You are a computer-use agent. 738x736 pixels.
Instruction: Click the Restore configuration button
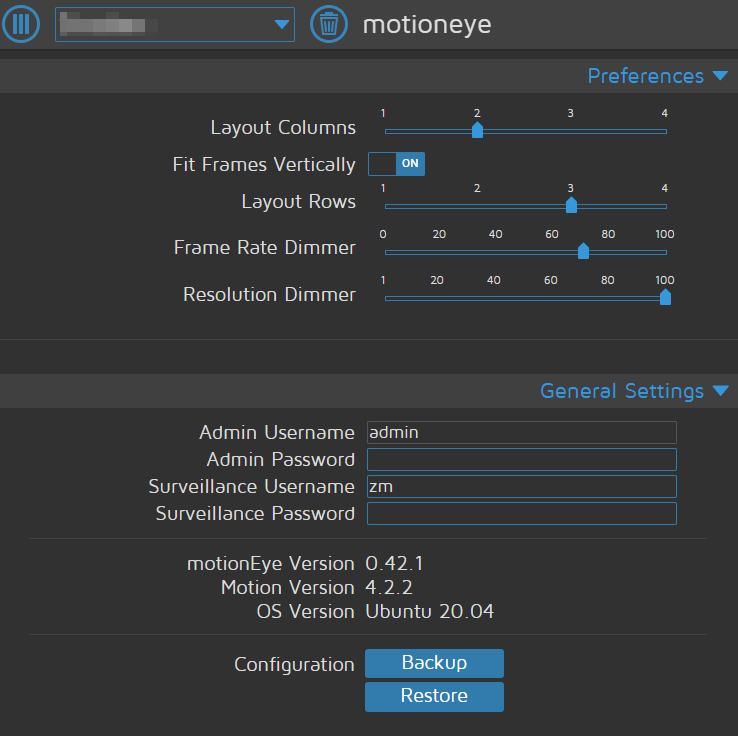[434, 696]
